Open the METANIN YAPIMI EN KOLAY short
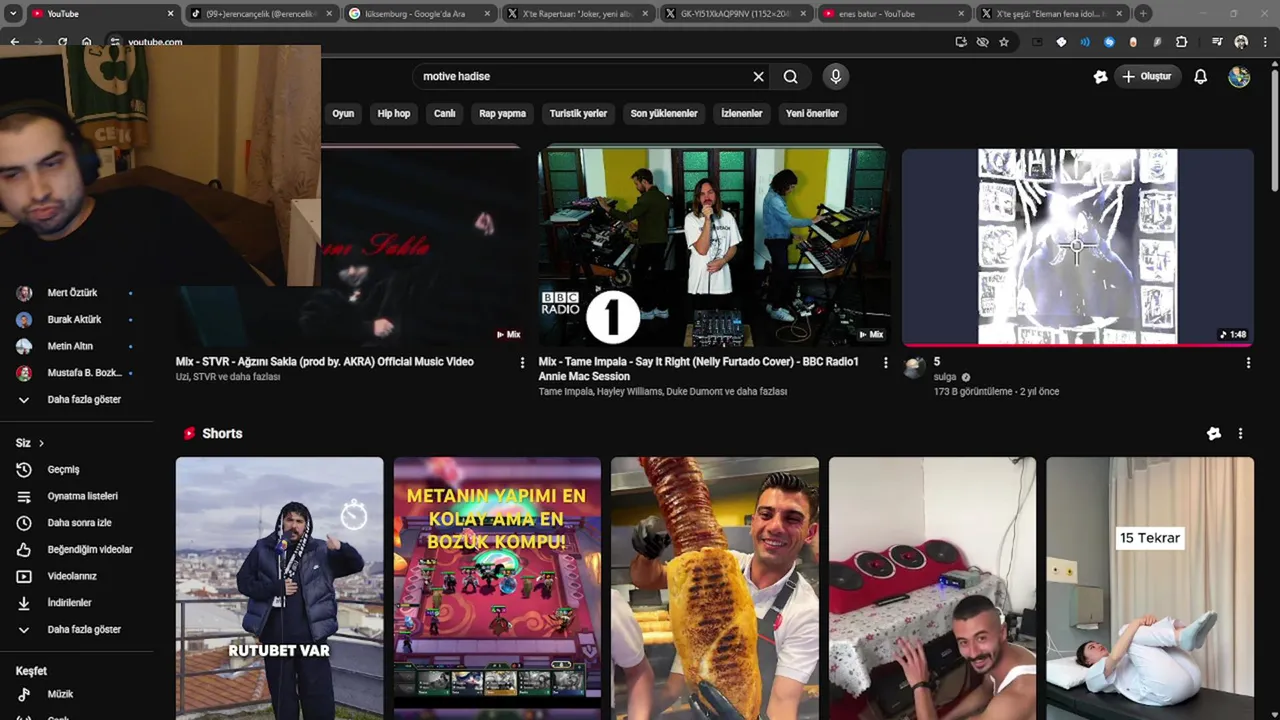1280x720 pixels. point(497,588)
